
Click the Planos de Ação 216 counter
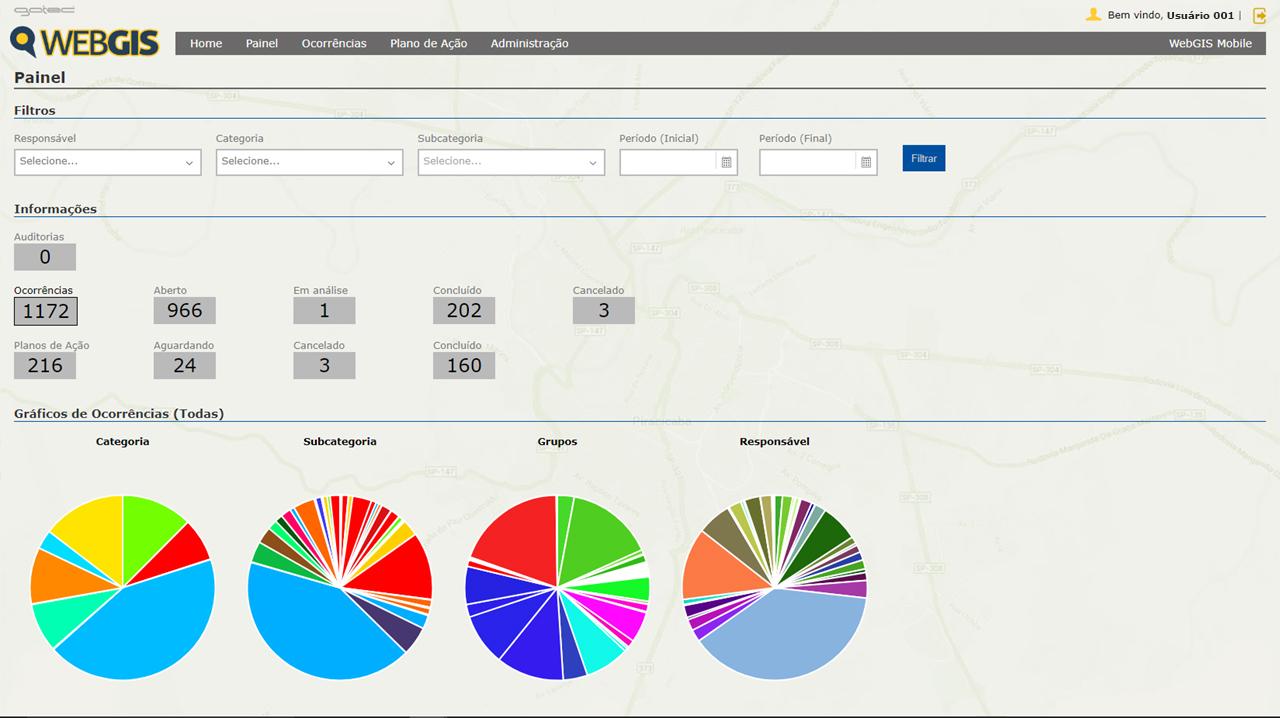(45, 366)
